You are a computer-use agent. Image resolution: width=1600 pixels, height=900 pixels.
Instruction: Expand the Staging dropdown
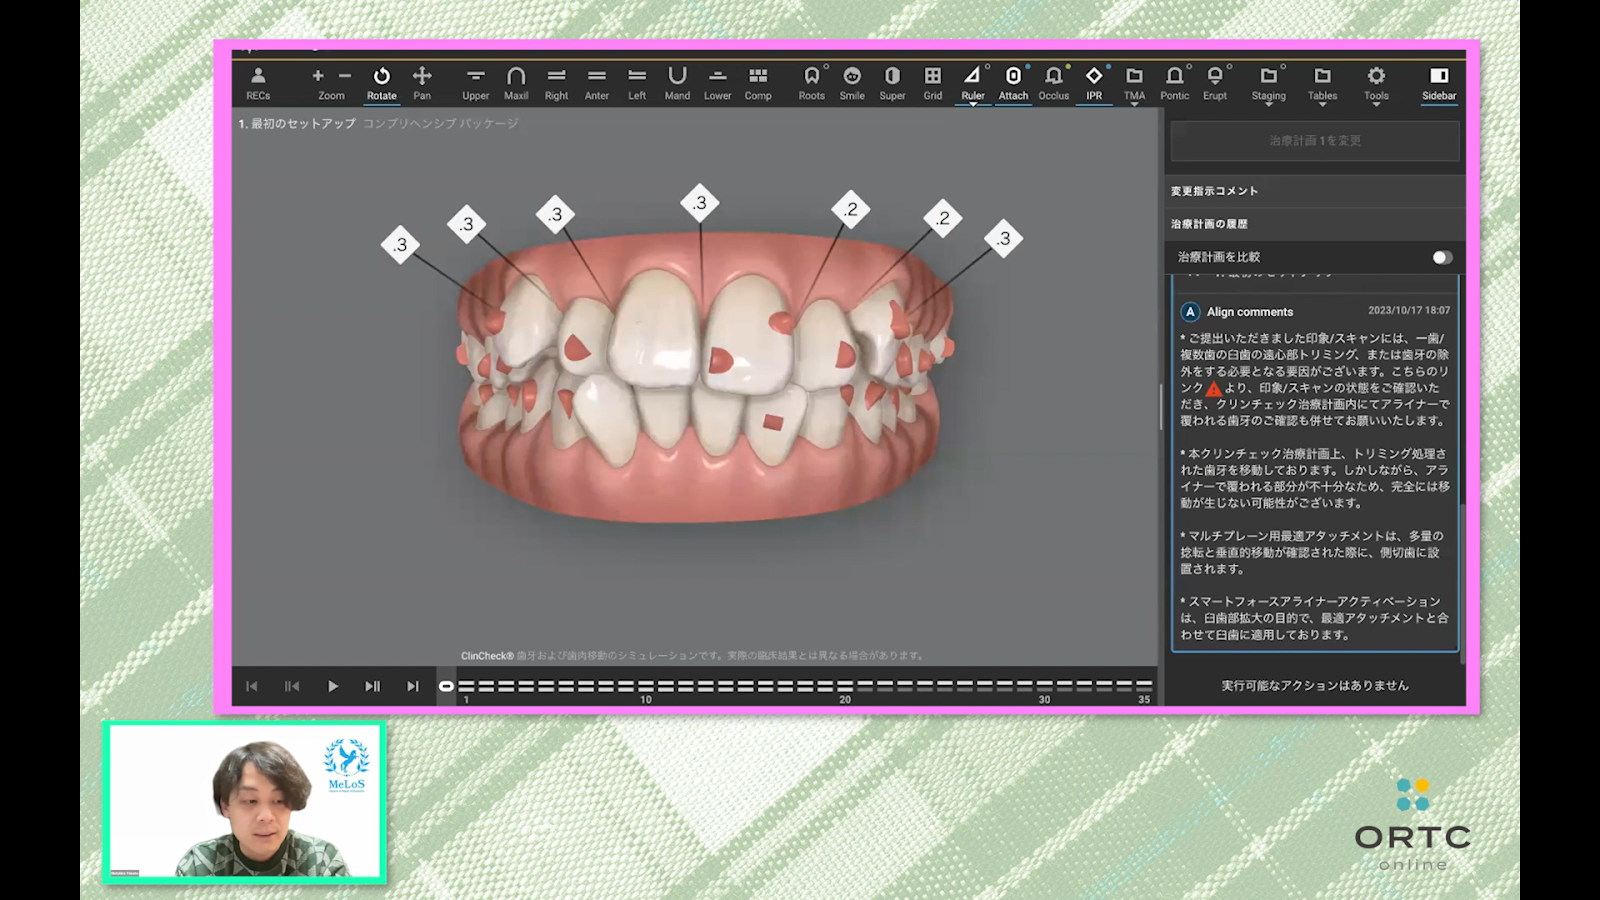point(1268,84)
